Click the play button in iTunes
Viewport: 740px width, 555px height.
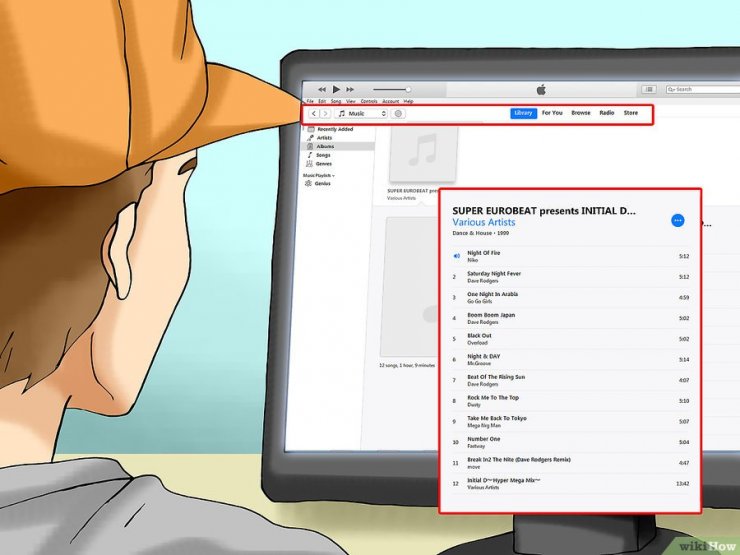(x=336, y=89)
